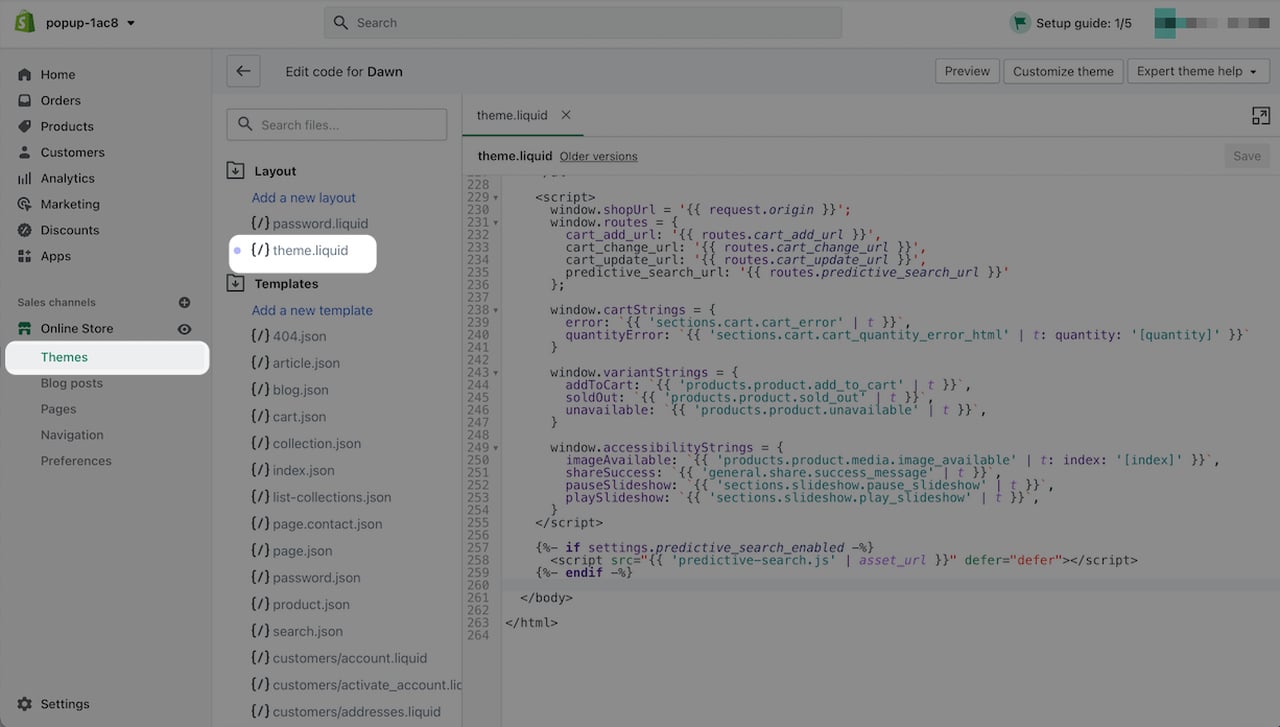Select the theme.liquid editor tab
This screenshot has height=727, width=1280.
[x=512, y=115]
